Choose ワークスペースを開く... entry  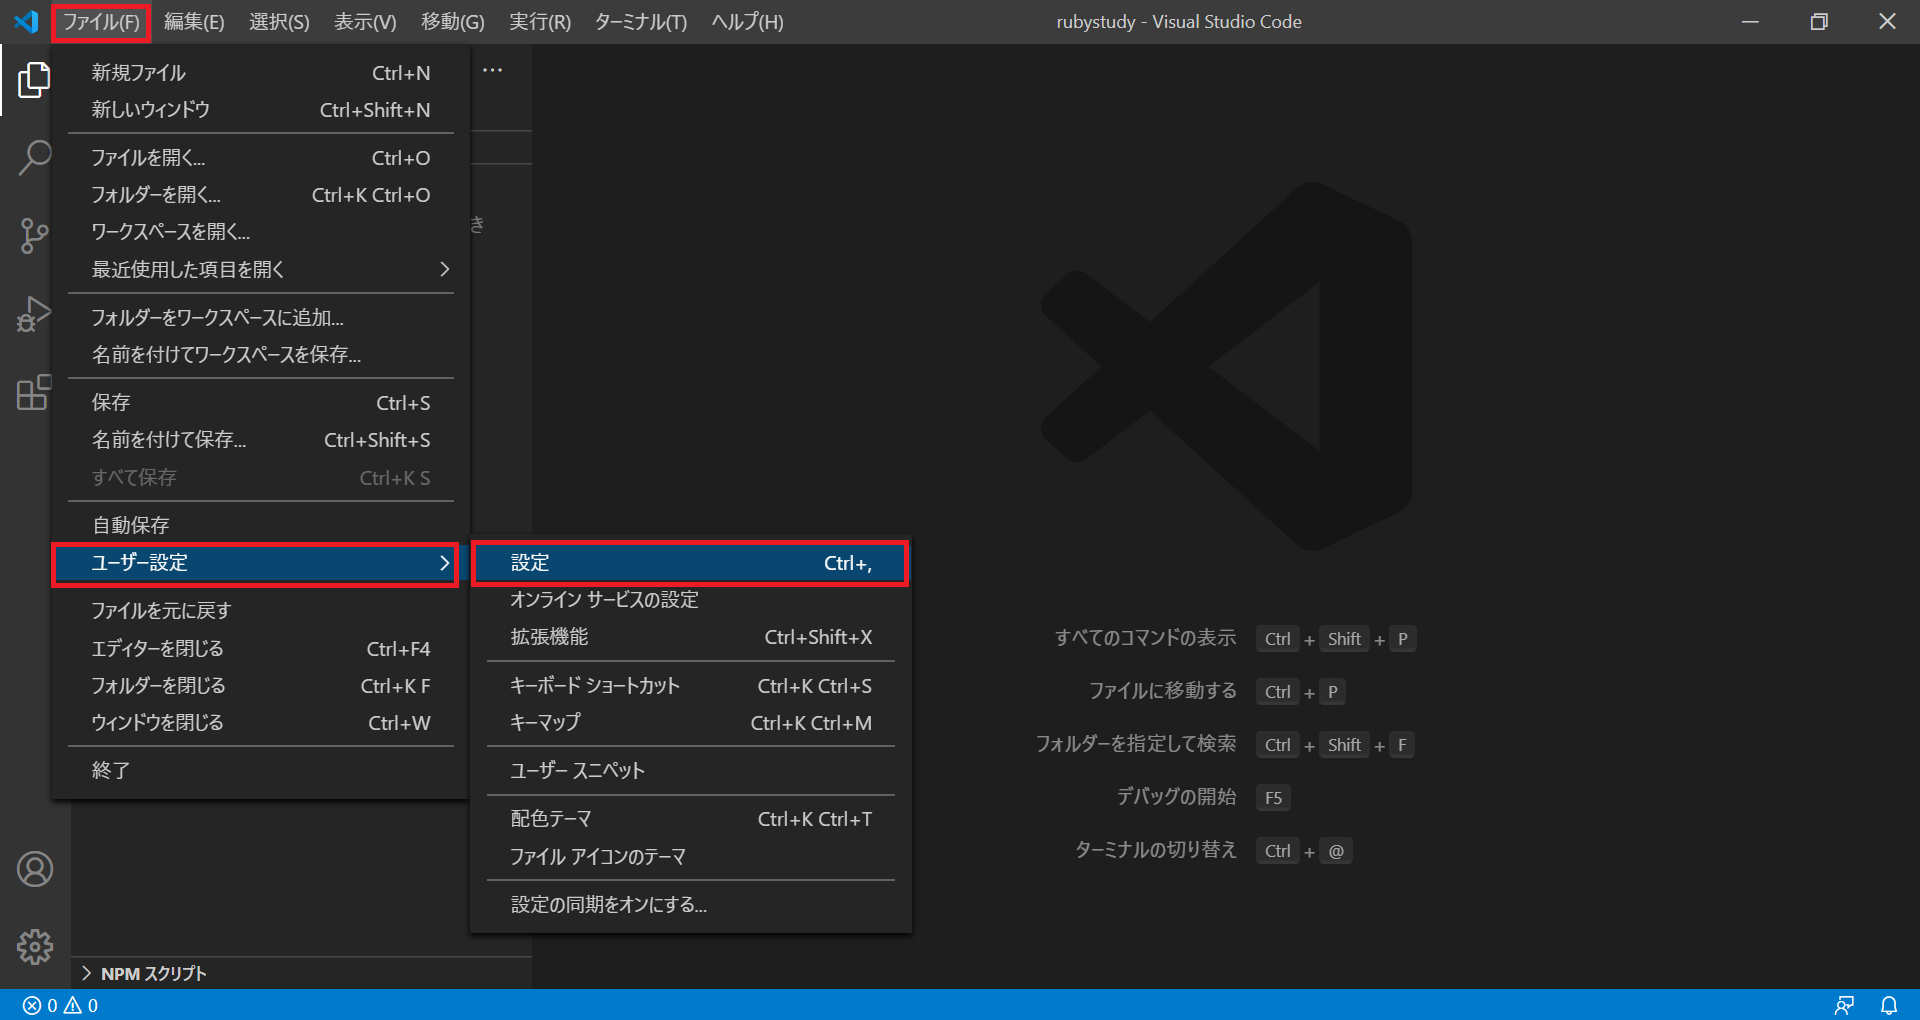(x=261, y=232)
